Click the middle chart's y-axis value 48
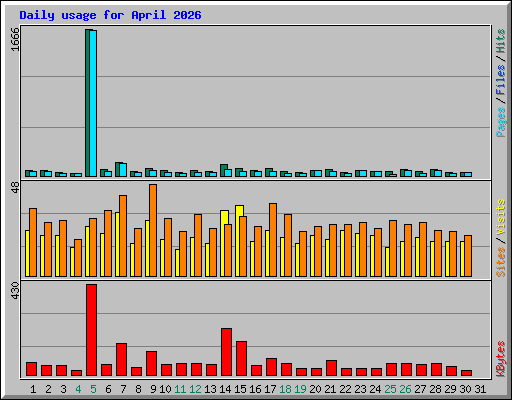 click(x=15, y=187)
